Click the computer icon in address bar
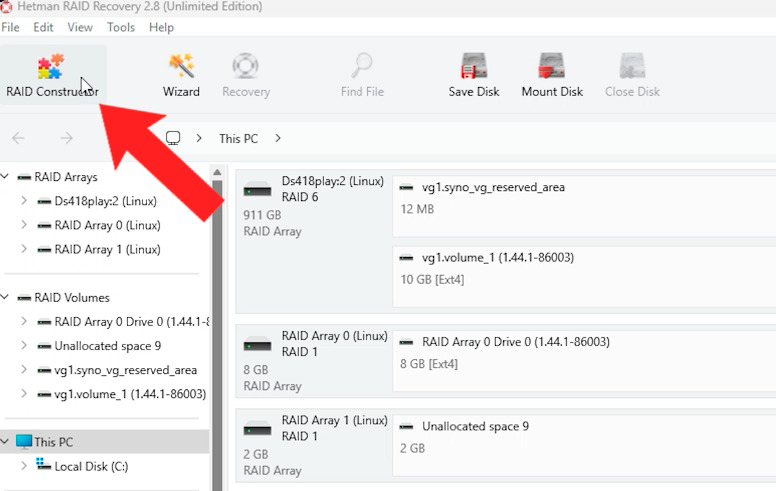The height and width of the screenshot is (491, 776). (173, 138)
